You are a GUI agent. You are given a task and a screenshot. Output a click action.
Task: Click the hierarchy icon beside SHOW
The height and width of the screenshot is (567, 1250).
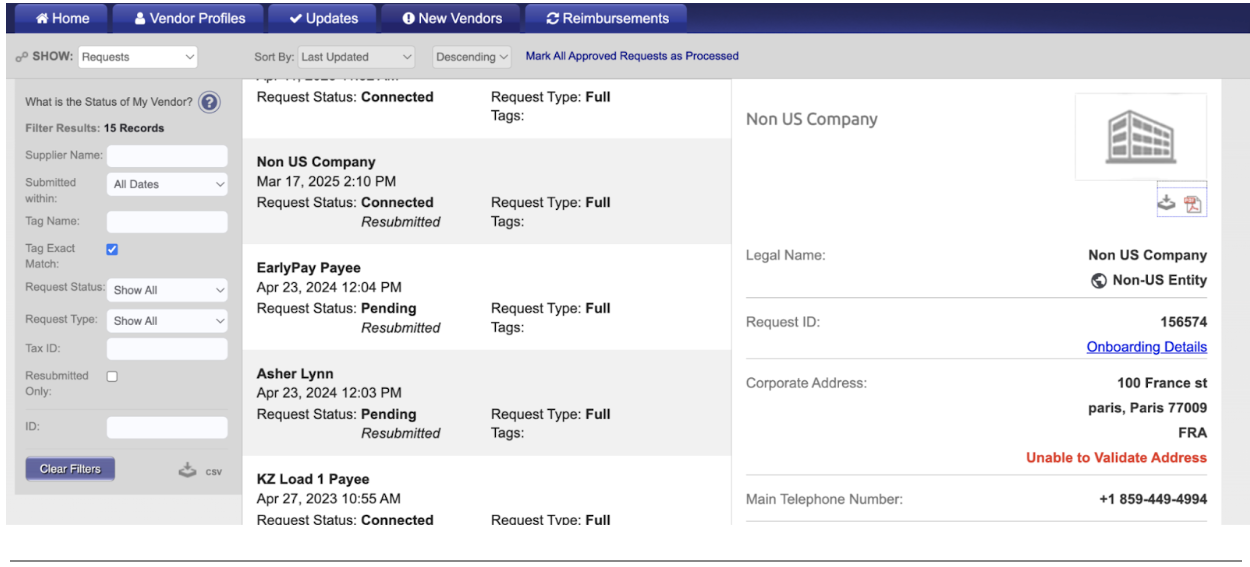click(x=21, y=58)
